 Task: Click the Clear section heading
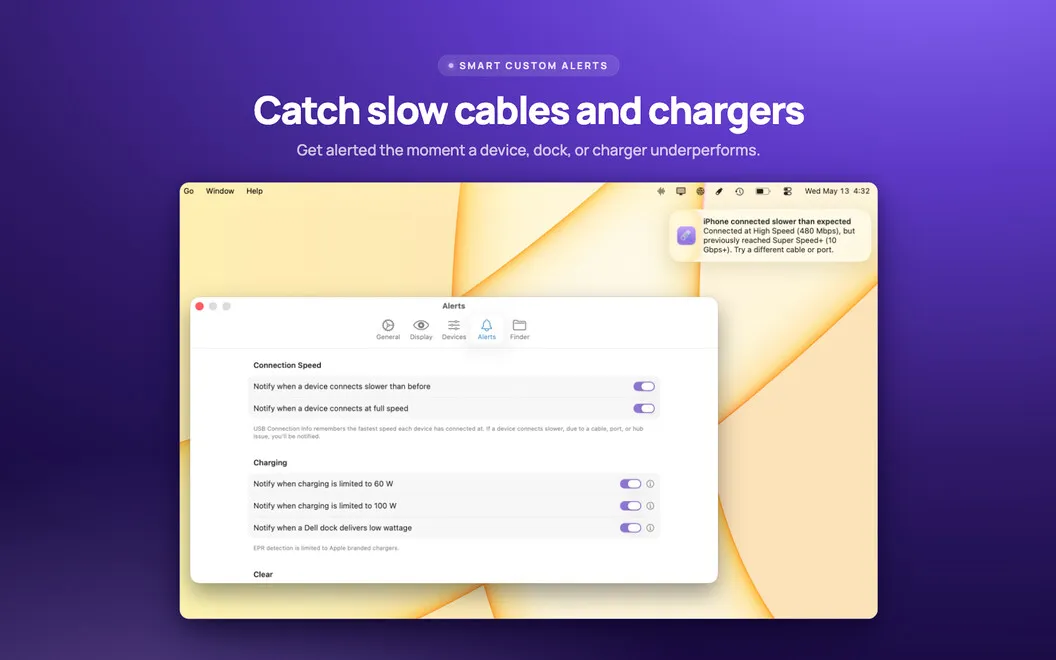pyautogui.click(x=263, y=574)
